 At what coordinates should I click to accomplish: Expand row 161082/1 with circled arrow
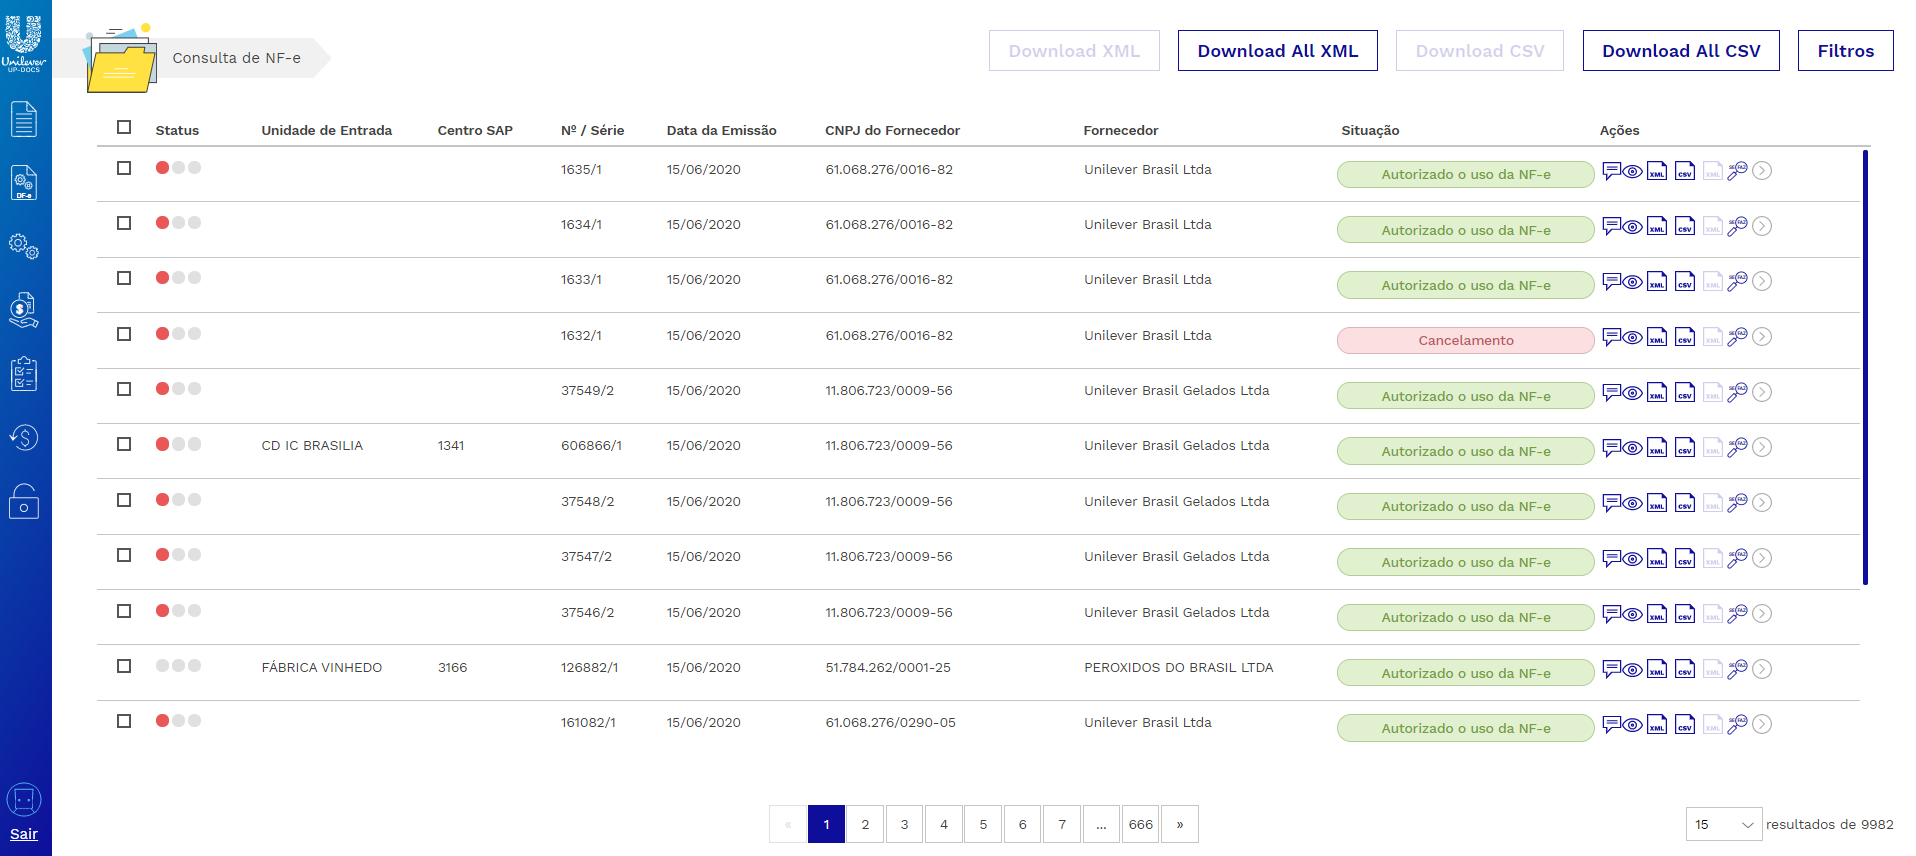(1762, 724)
